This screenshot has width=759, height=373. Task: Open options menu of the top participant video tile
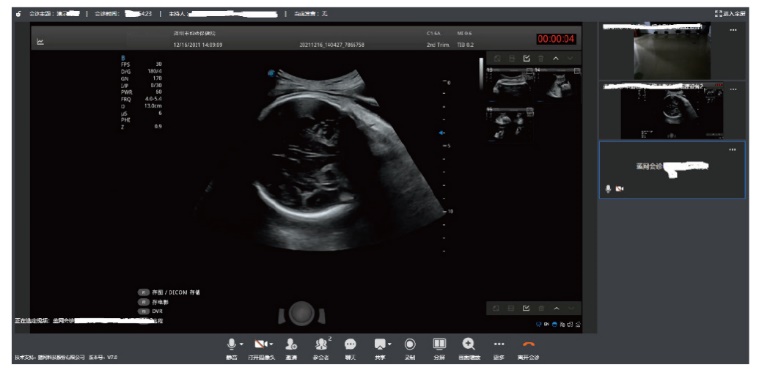click(733, 30)
